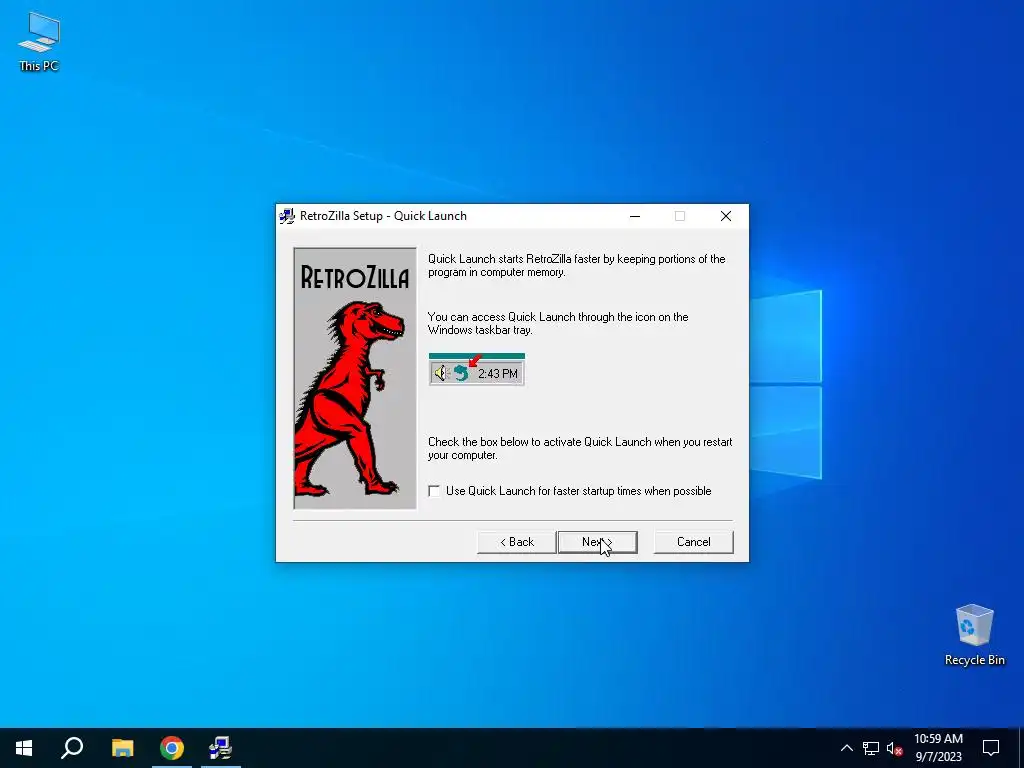
Task: Open the Recycle Bin desktop icon
Action: pyautogui.click(x=974, y=635)
